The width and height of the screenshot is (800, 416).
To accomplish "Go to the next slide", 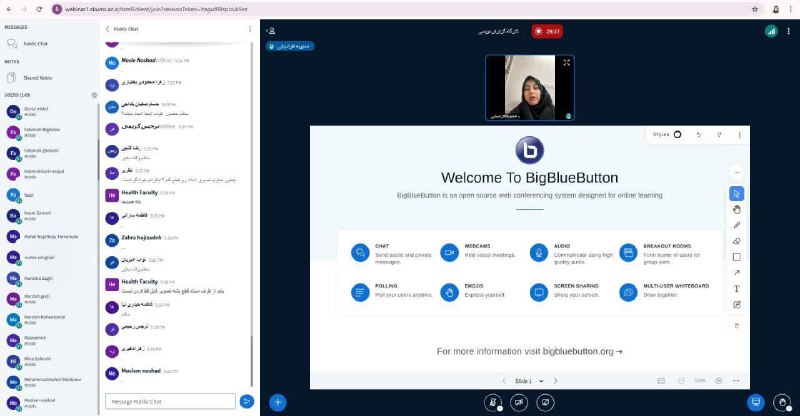I will point(556,381).
